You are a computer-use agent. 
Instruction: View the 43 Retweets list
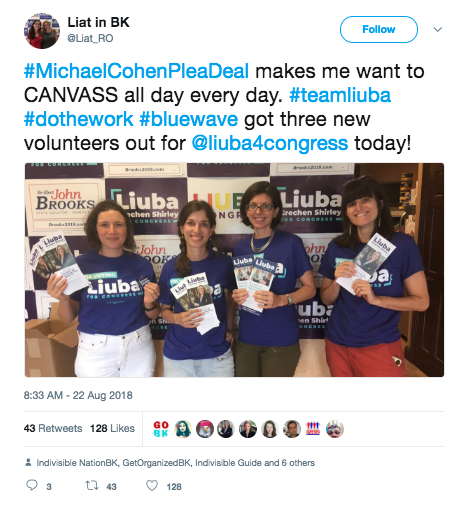click(x=53, y=428)
